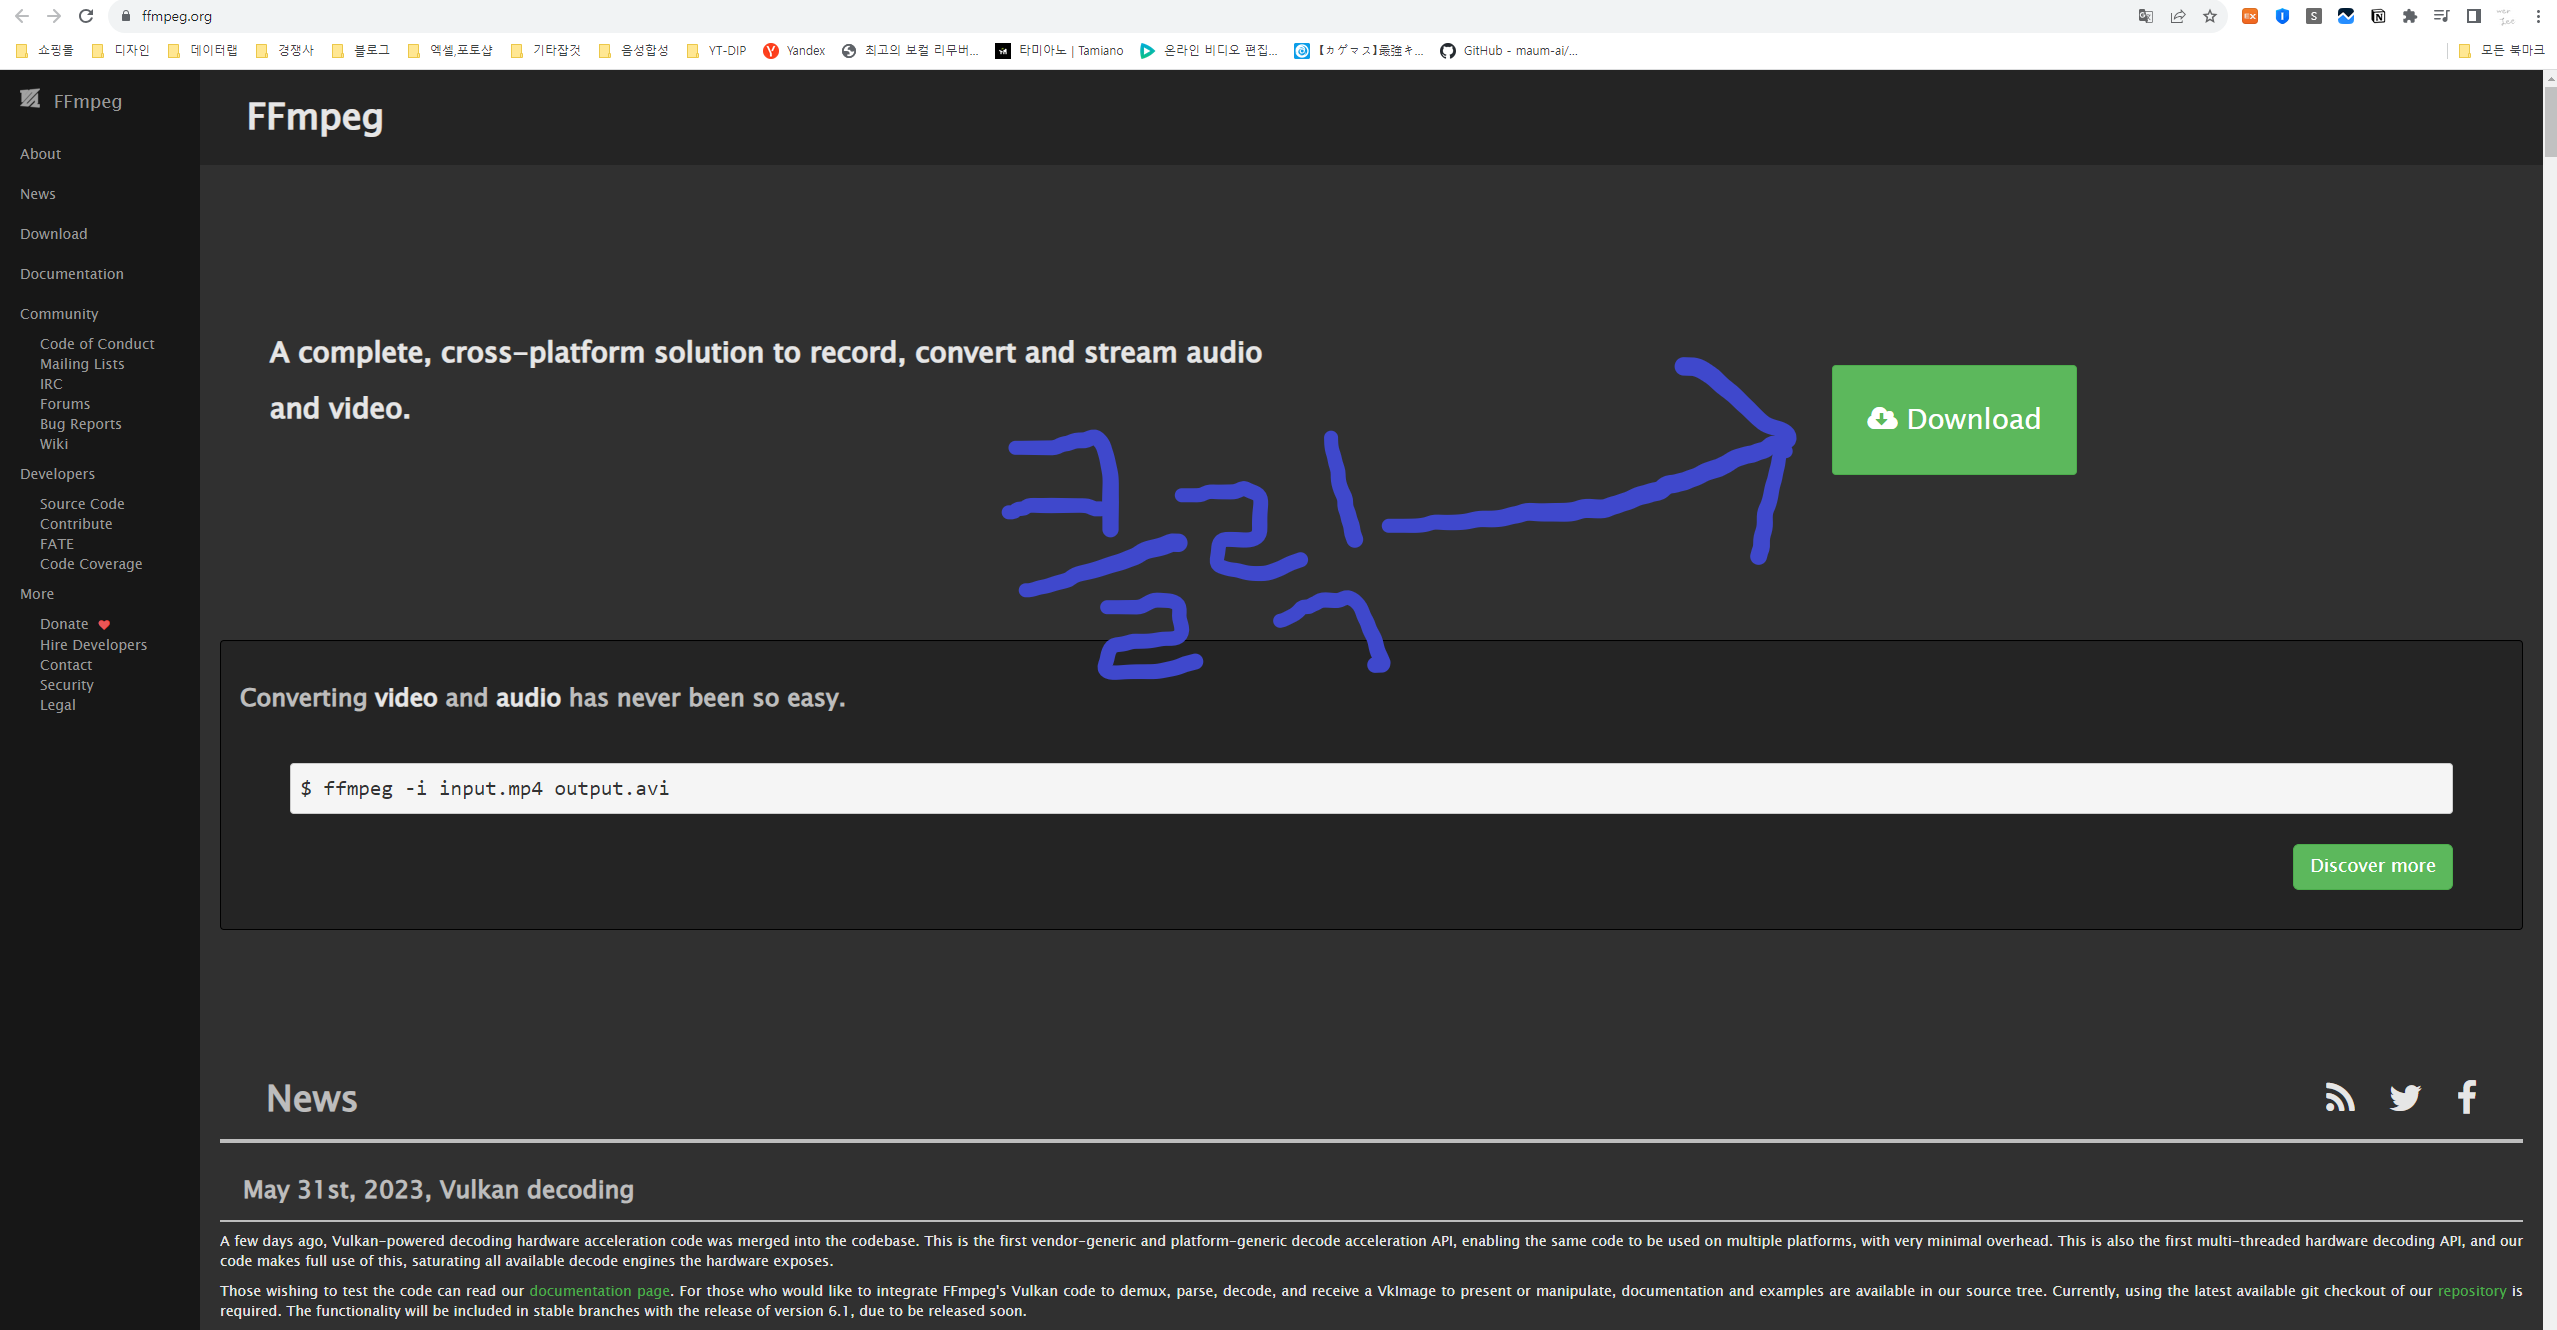Go to Download in the sidebar
2557x1330 pixels.
coord(54,234)
